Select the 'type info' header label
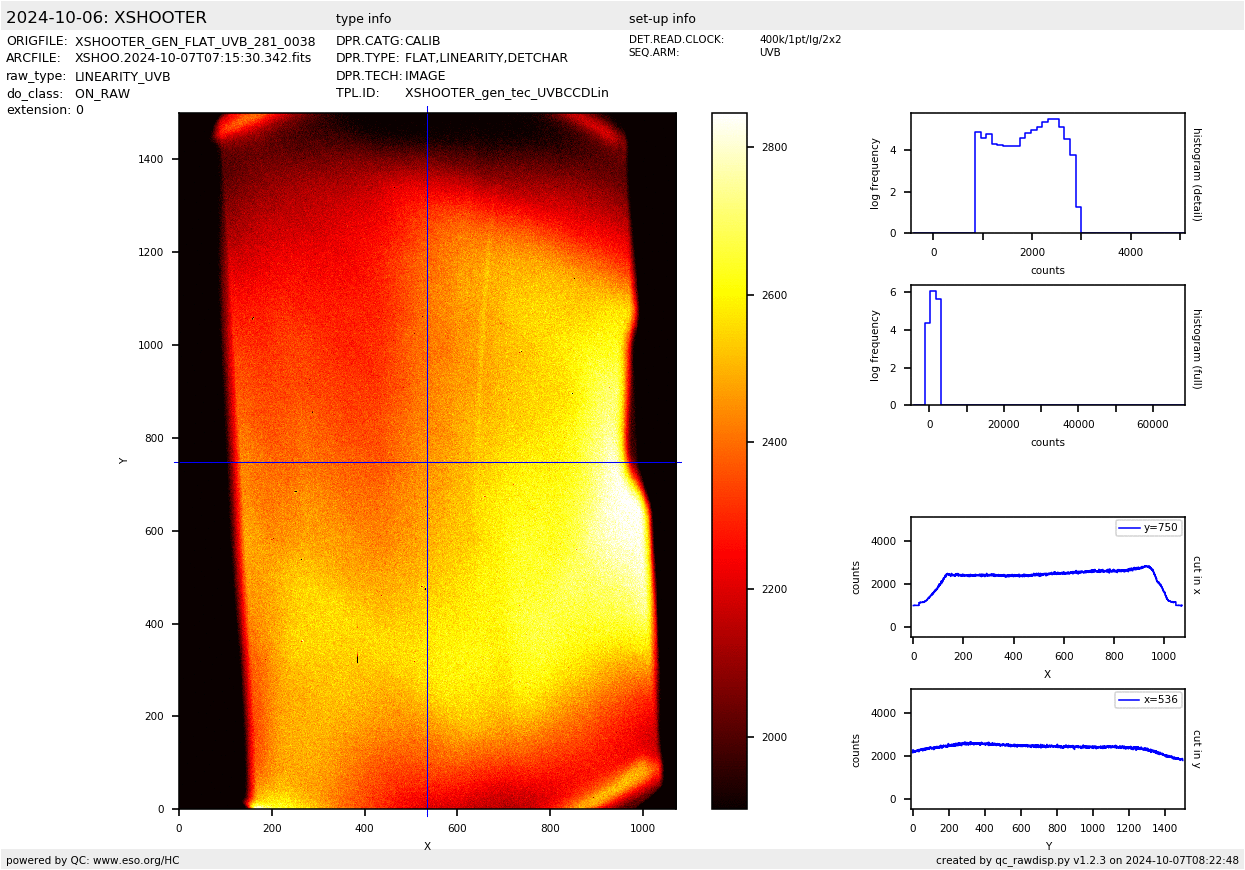 [363, 19]
